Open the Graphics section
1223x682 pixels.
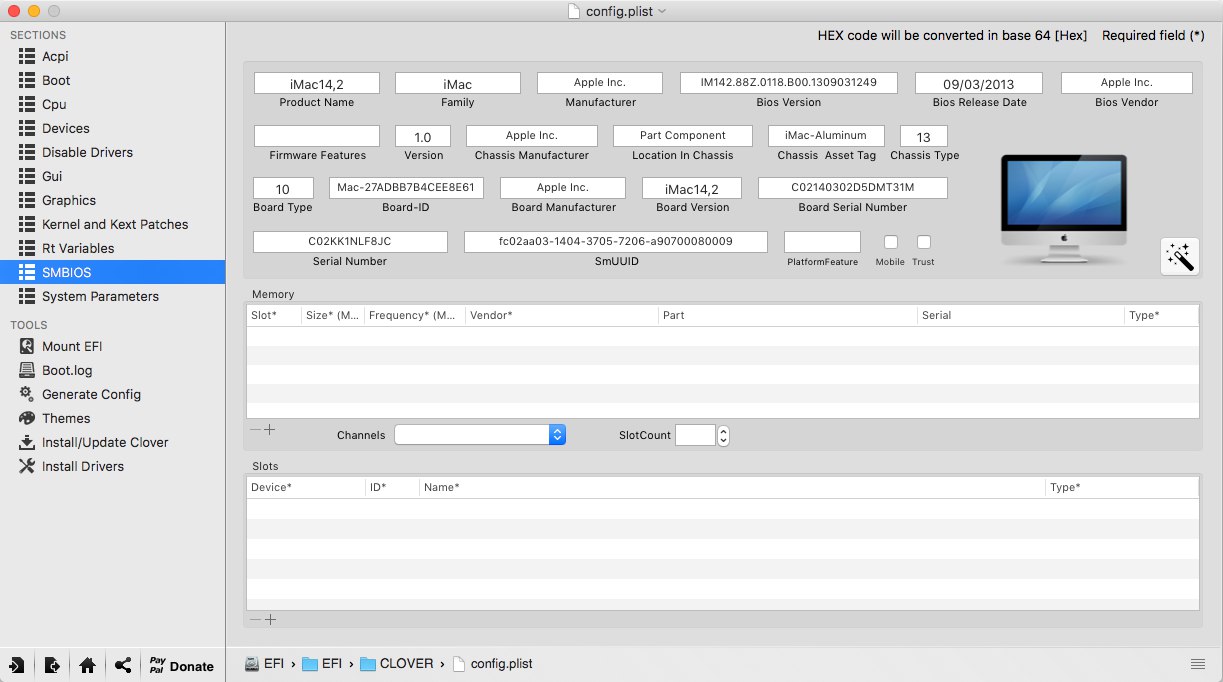click(112, 200)
